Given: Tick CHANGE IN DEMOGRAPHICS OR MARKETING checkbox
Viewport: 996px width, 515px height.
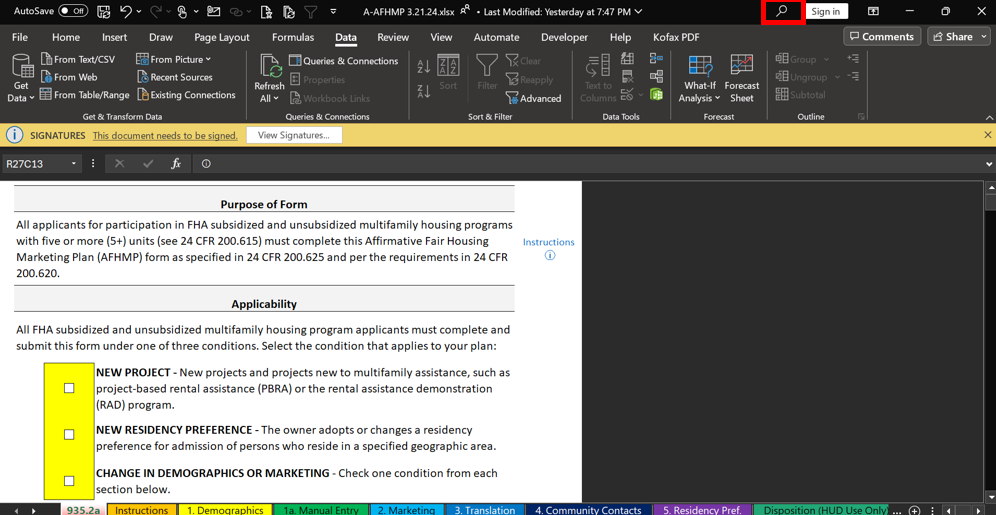Looking at the screenshot, I should [x=69, y=481].
